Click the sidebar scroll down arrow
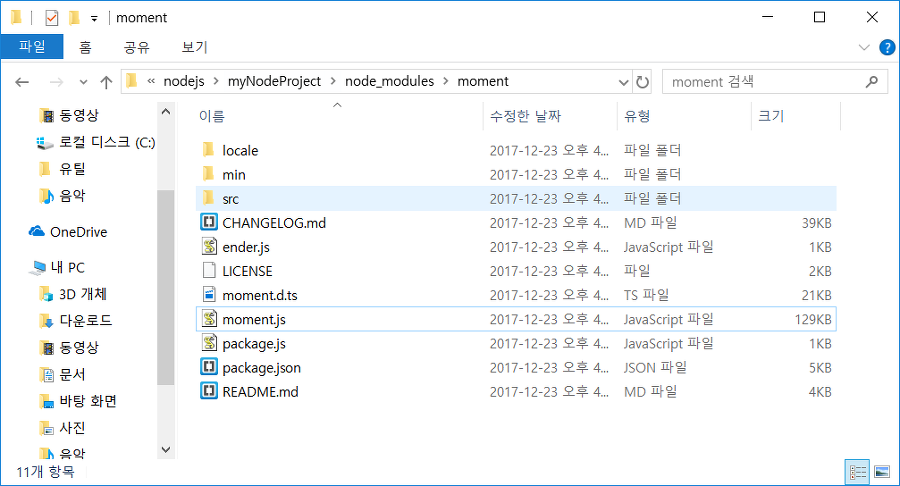Screen dimensions: 900x486 click(166, 450)
